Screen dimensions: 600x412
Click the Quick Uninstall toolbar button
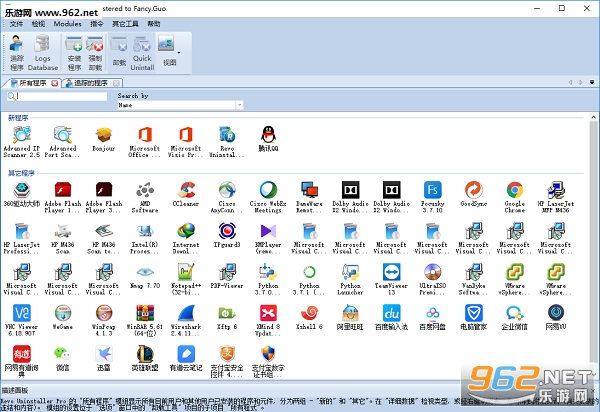pos(142,53)
